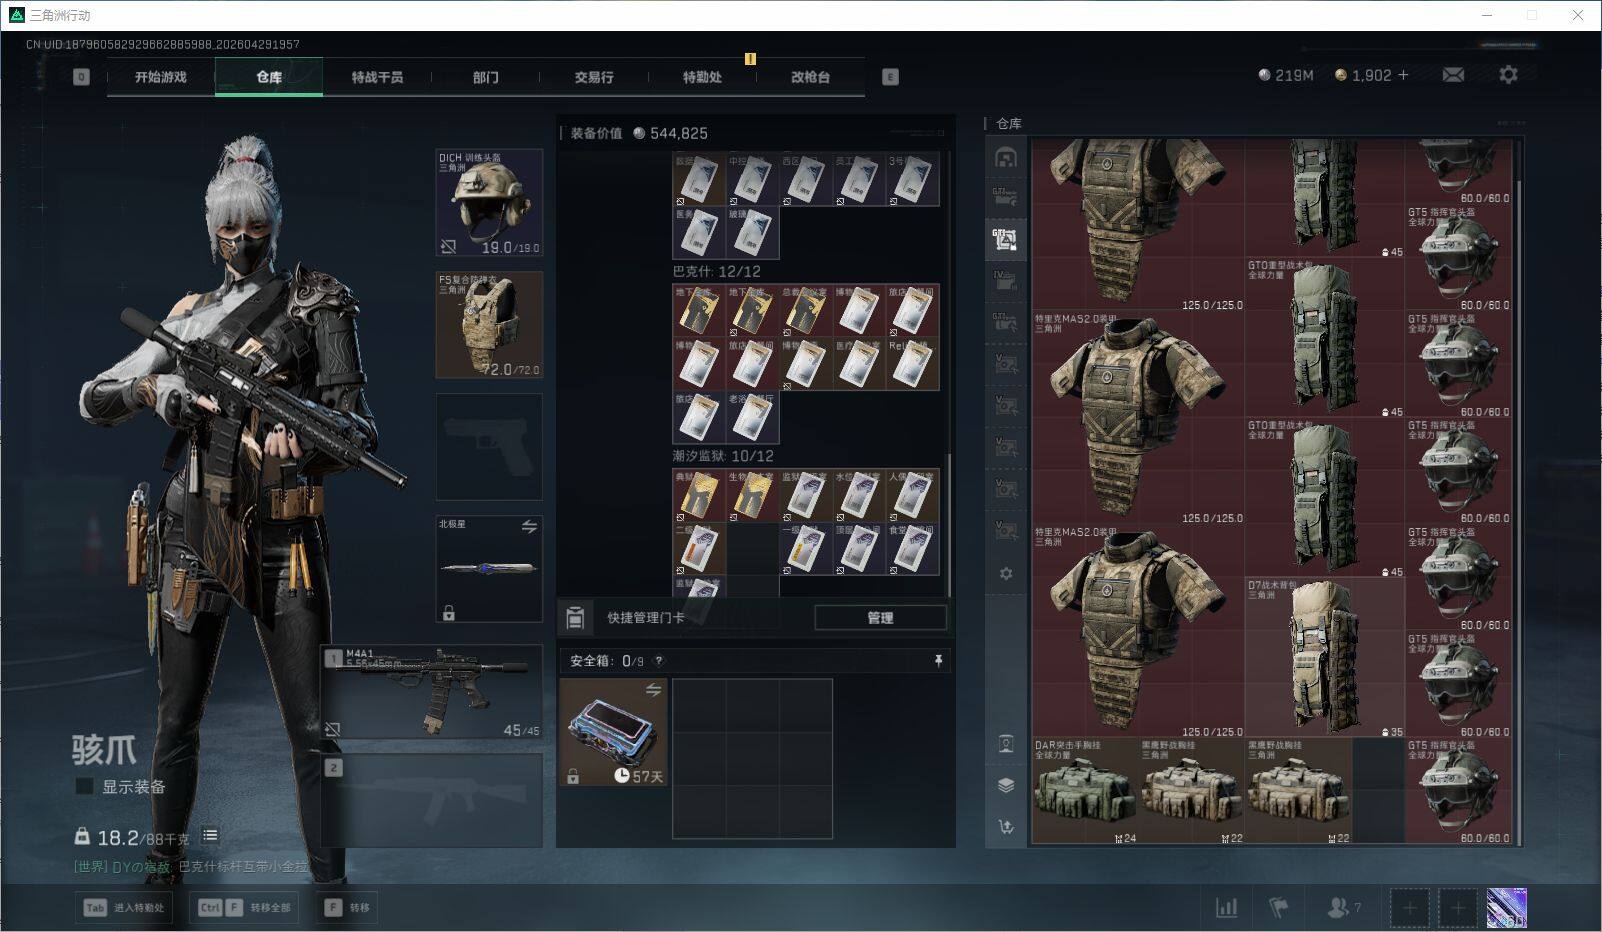Viewport: 1602px width, 932px height.
Task: Select the DAR突击手胸挂 in the warehouse
Action: point(1085,791)
